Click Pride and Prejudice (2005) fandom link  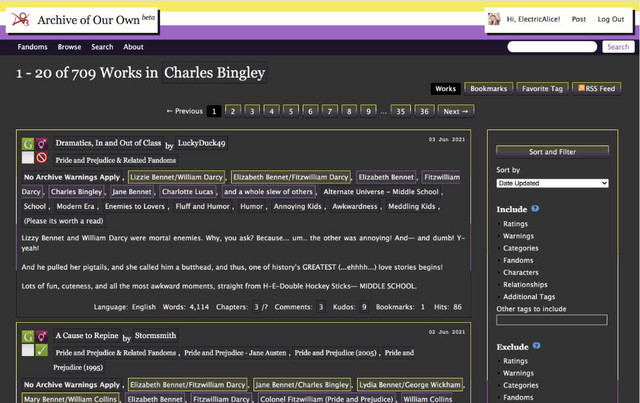click(336, 353)
